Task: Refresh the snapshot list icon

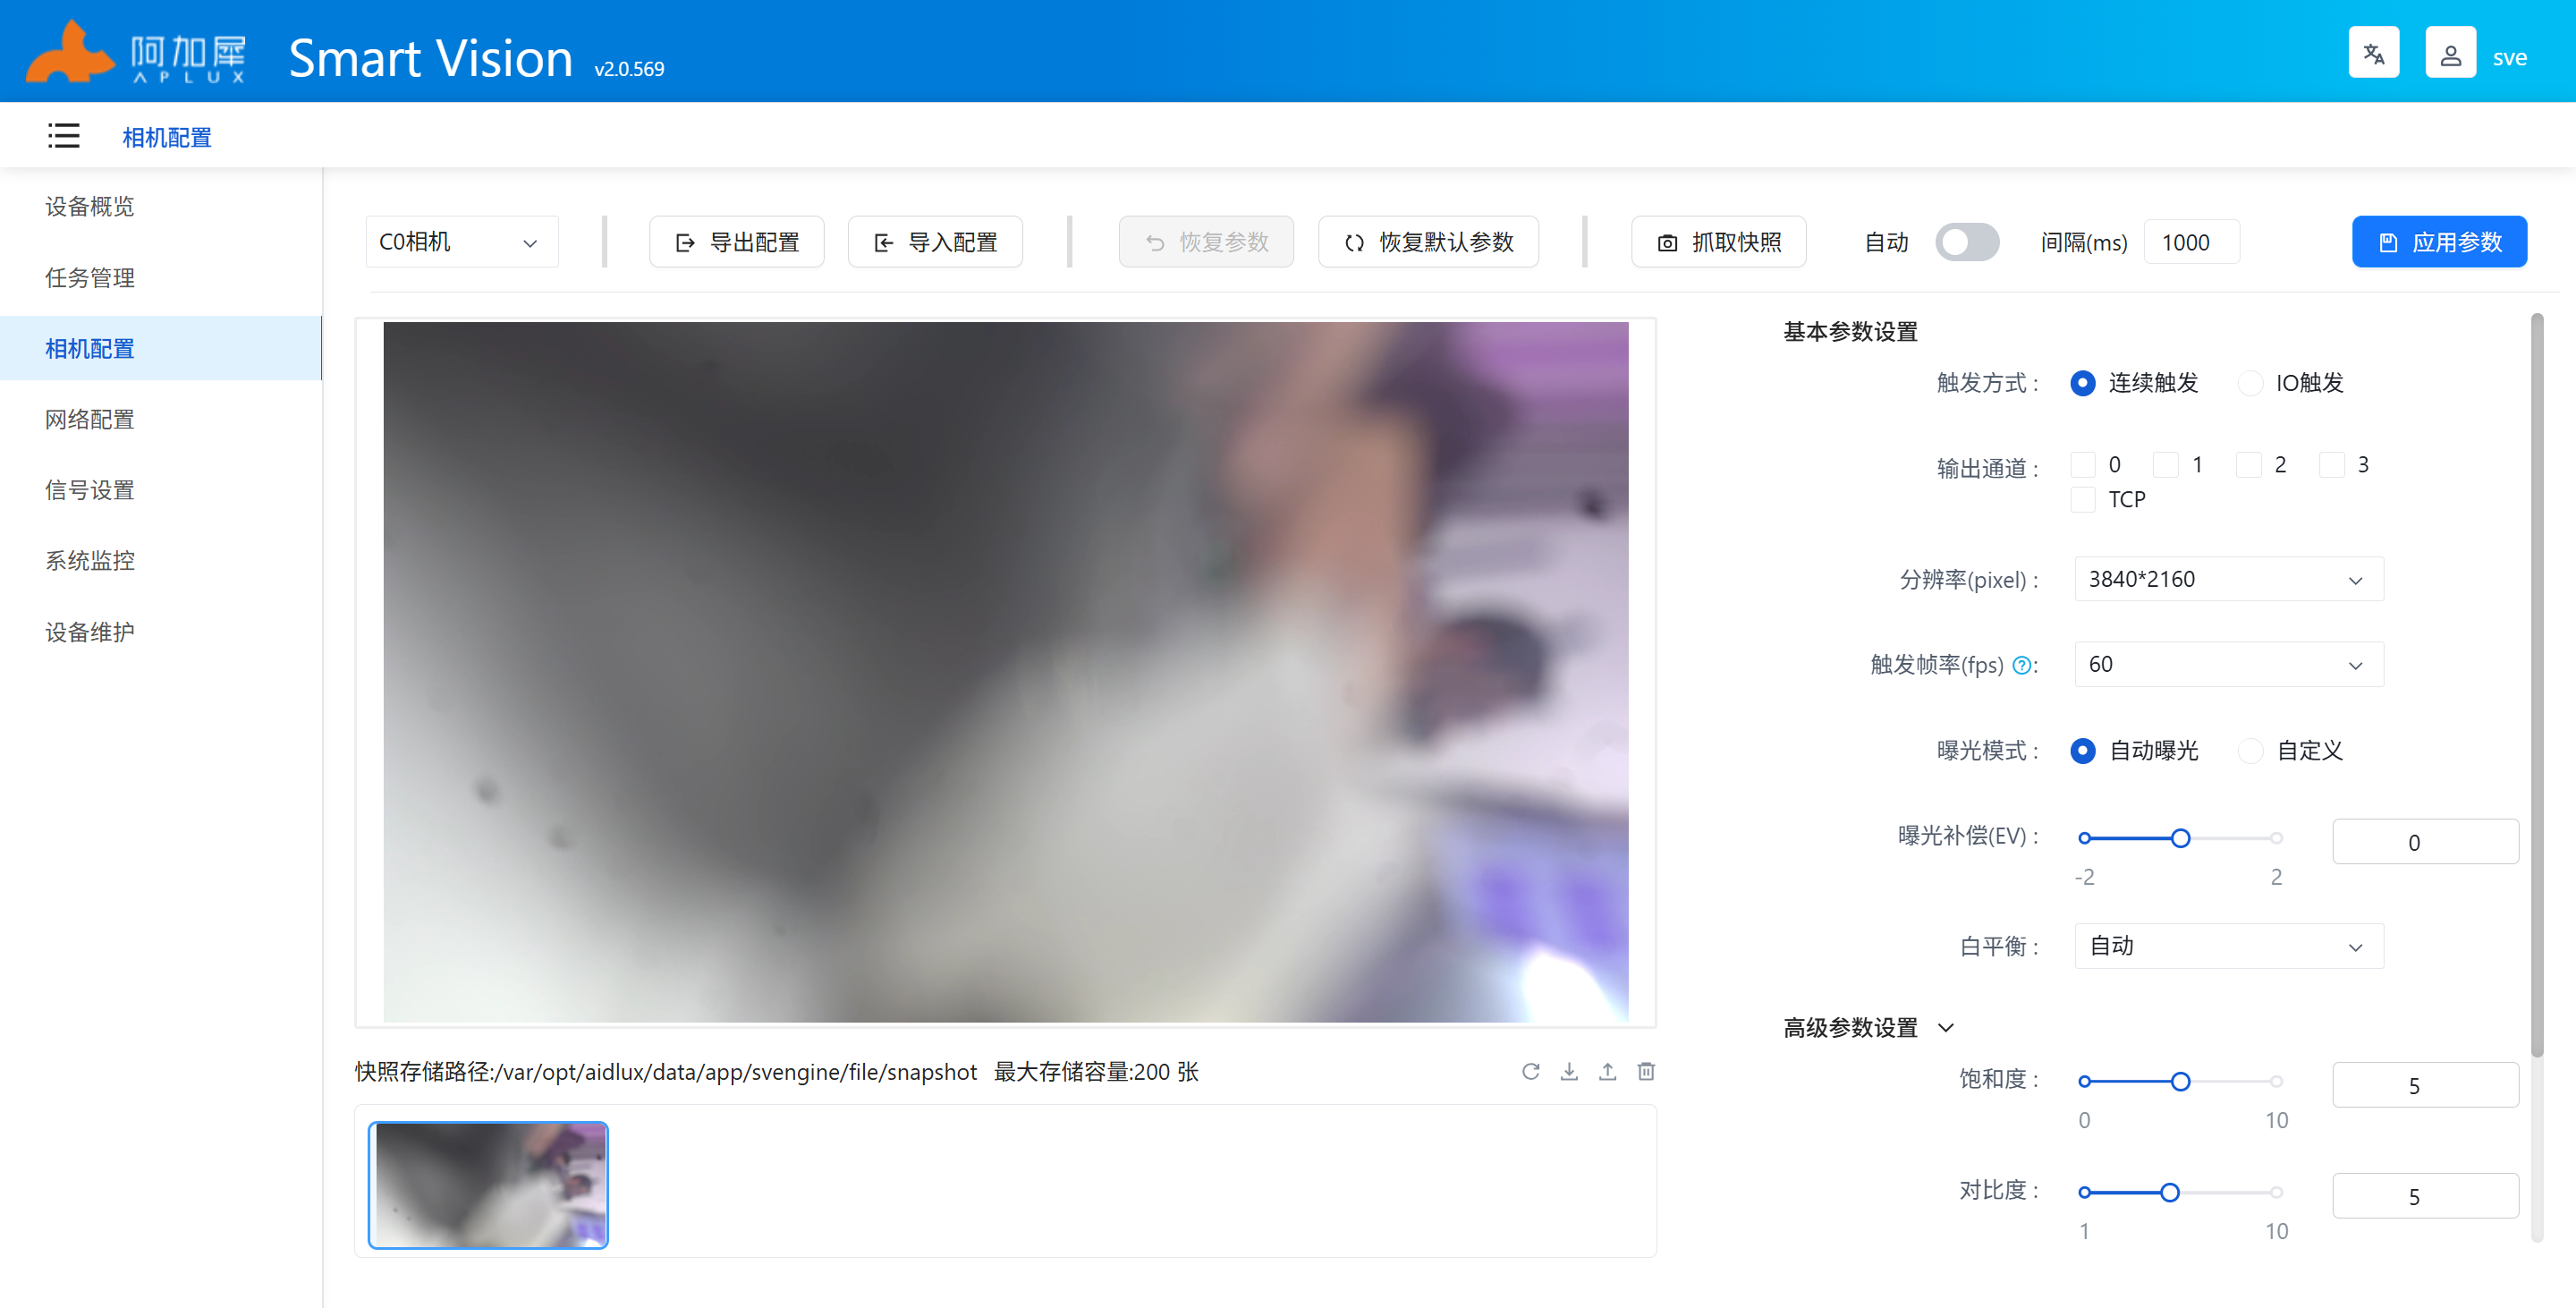Action: tap(1530, 1072)
